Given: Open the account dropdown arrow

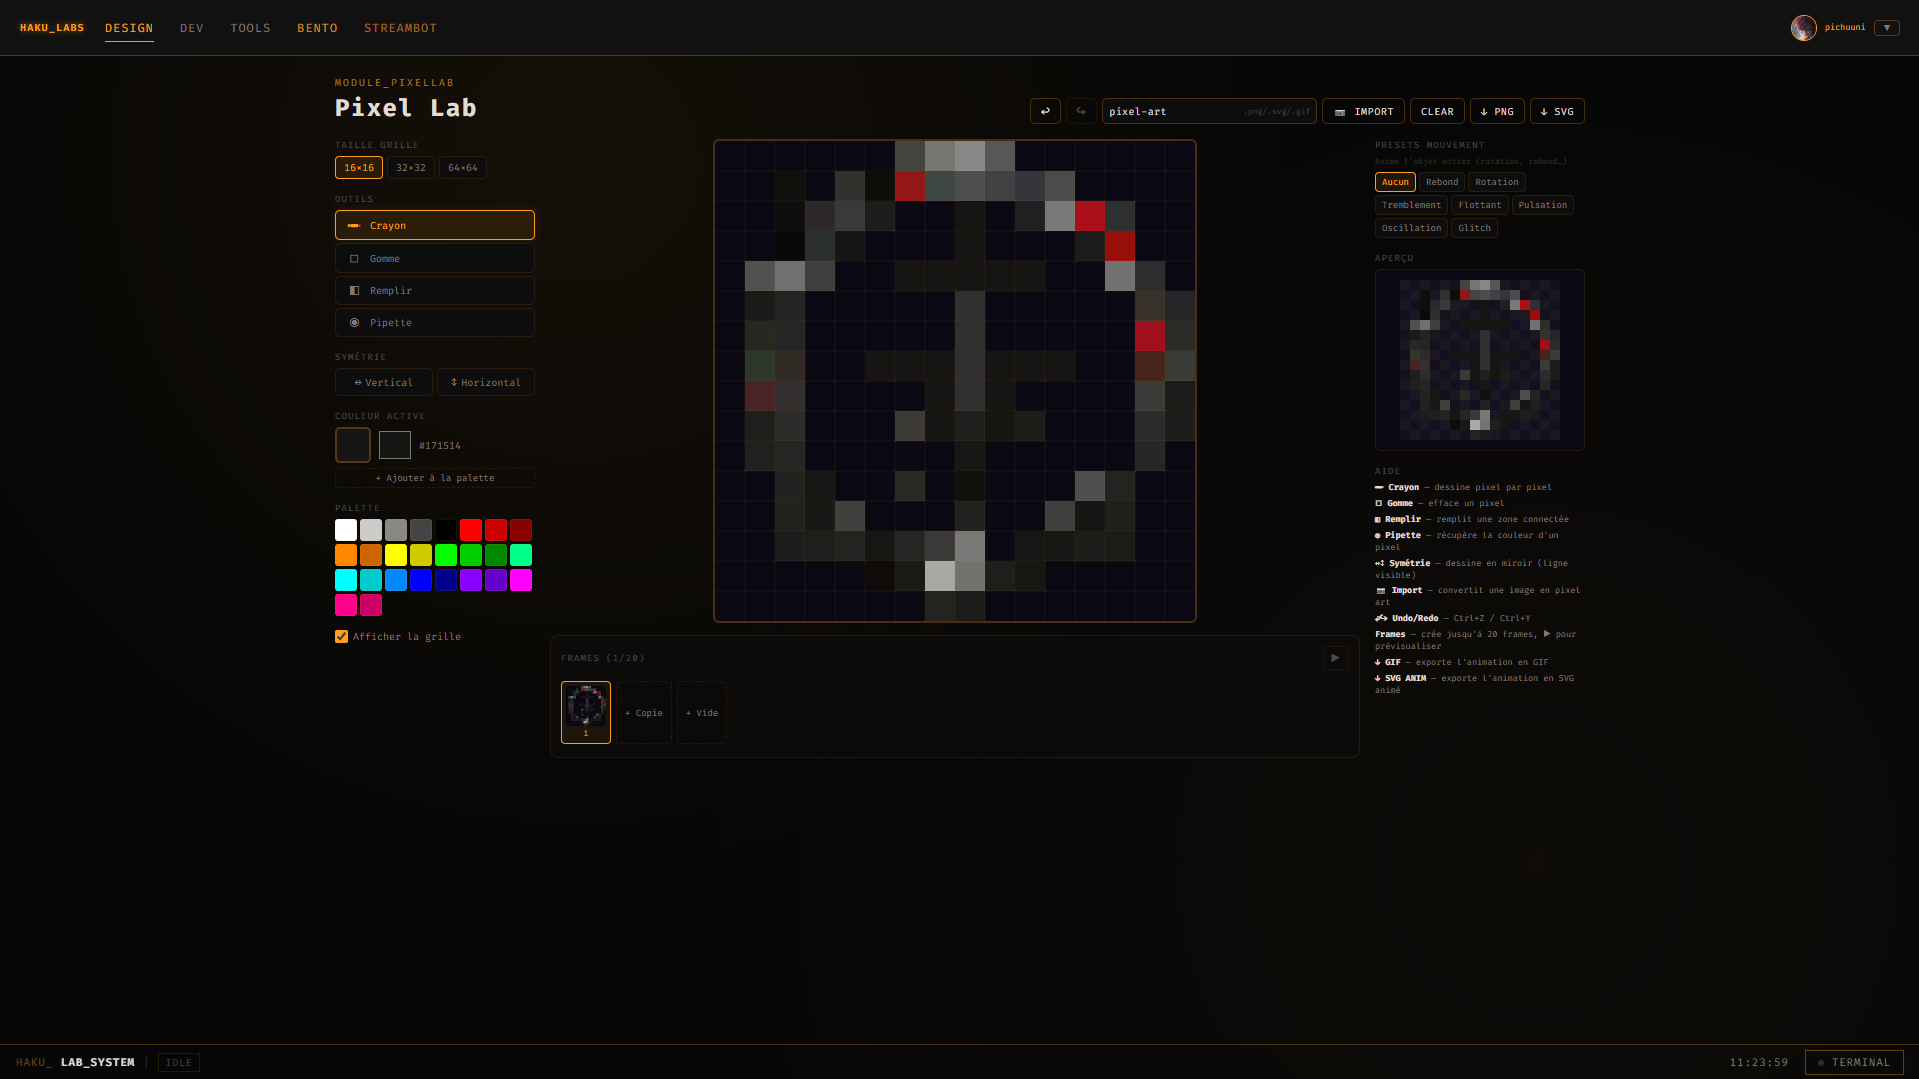Looking at the screenshot, I should click(1886, 27).
